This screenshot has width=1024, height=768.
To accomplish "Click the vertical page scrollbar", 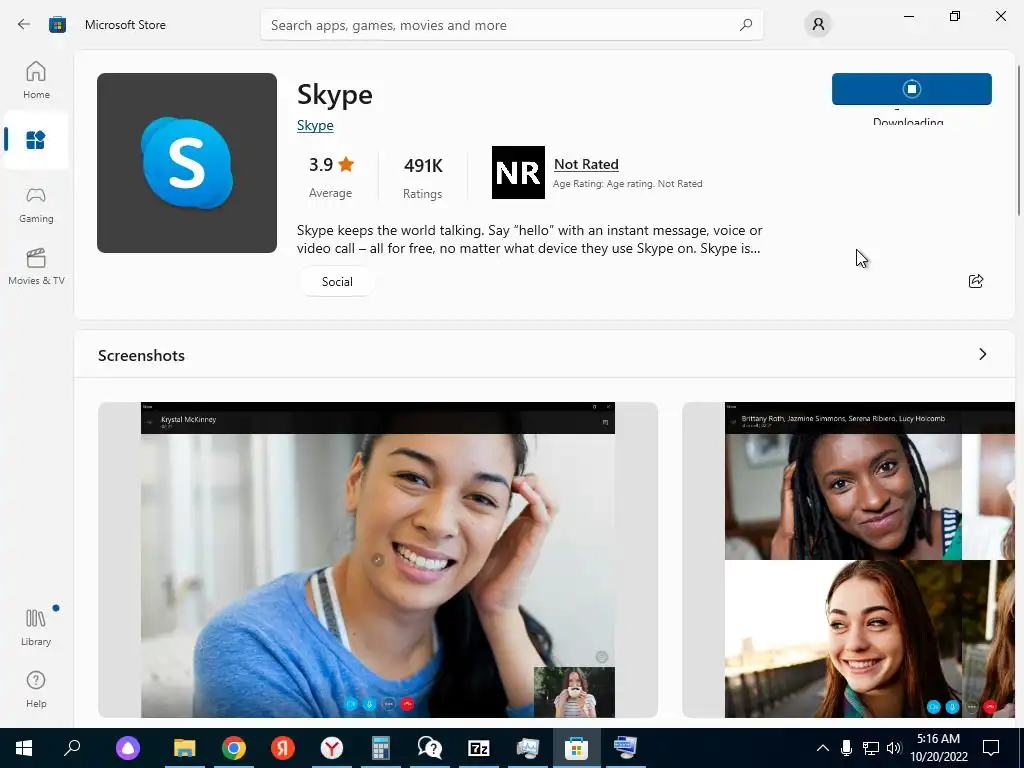I will [x=1019, y=140].
